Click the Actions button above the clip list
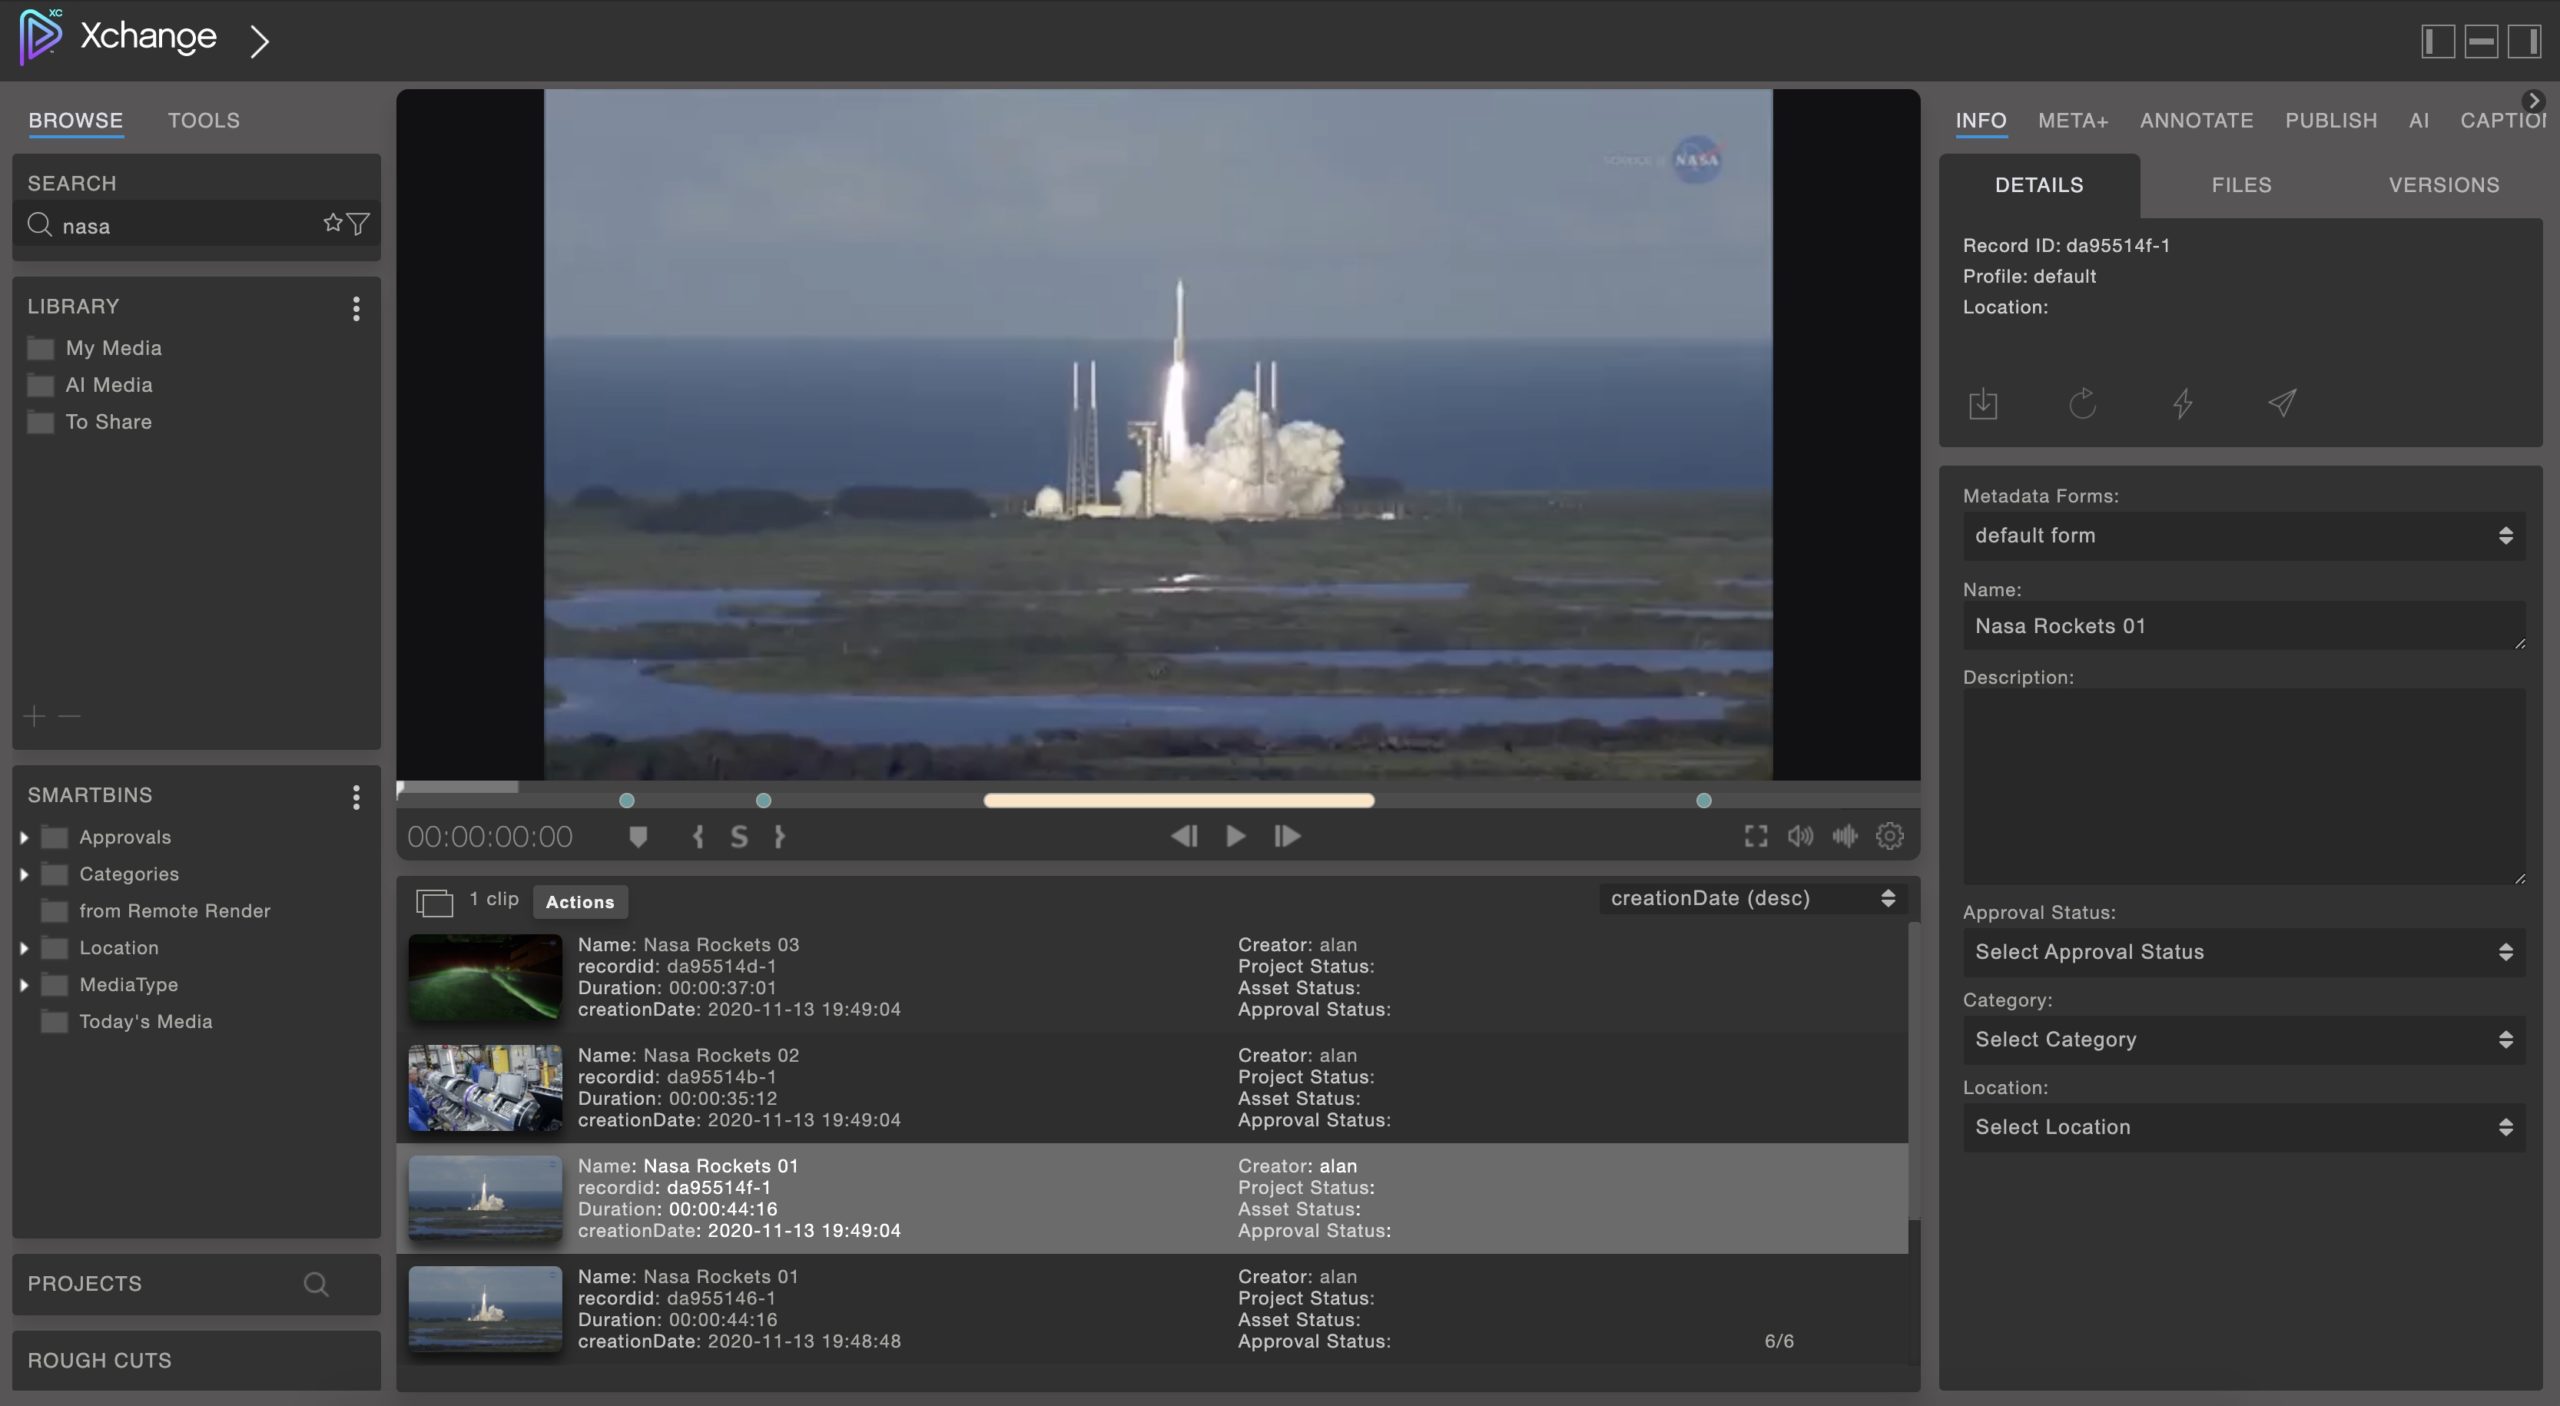The image size is (2560, 1406). (x=580, y=901)
